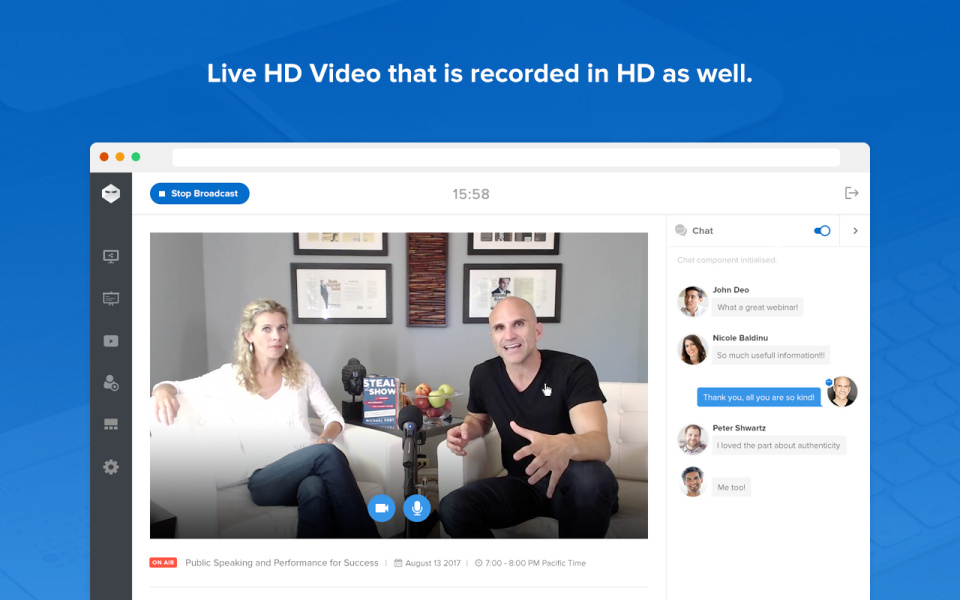Open the presentation whiteboard panel
Viewport: 960px width, 600px height.
(110, 298)
